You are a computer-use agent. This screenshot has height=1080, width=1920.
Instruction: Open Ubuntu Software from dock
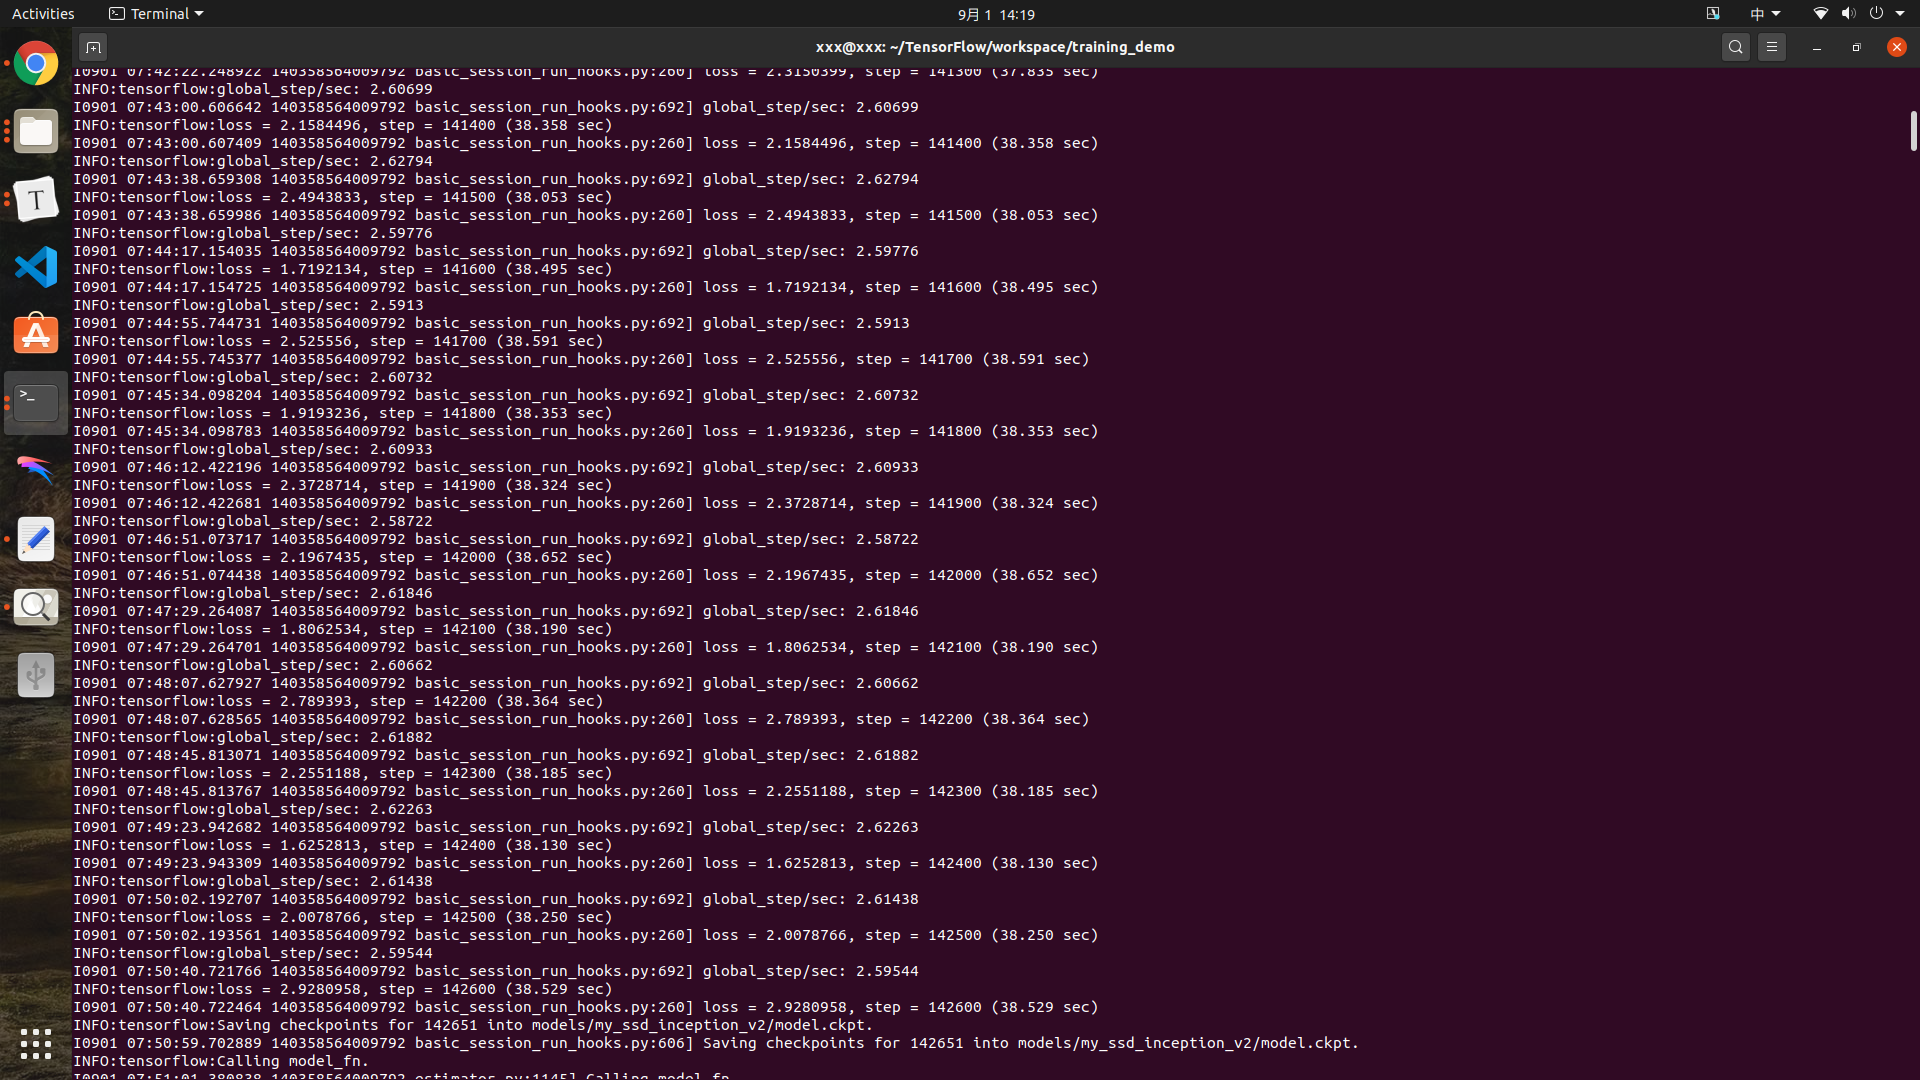[36, 335]
